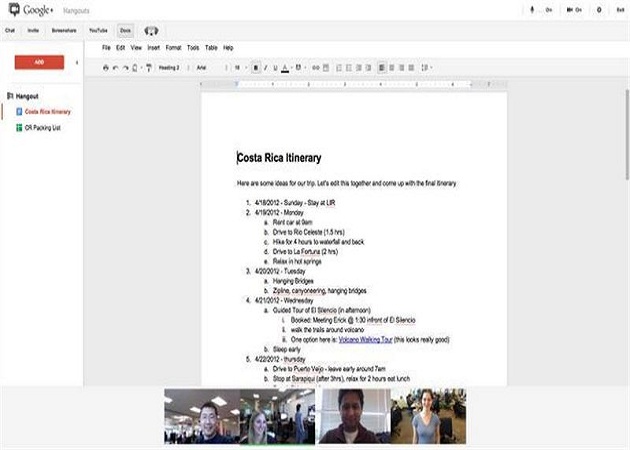Toggle italic formatting

265,67
